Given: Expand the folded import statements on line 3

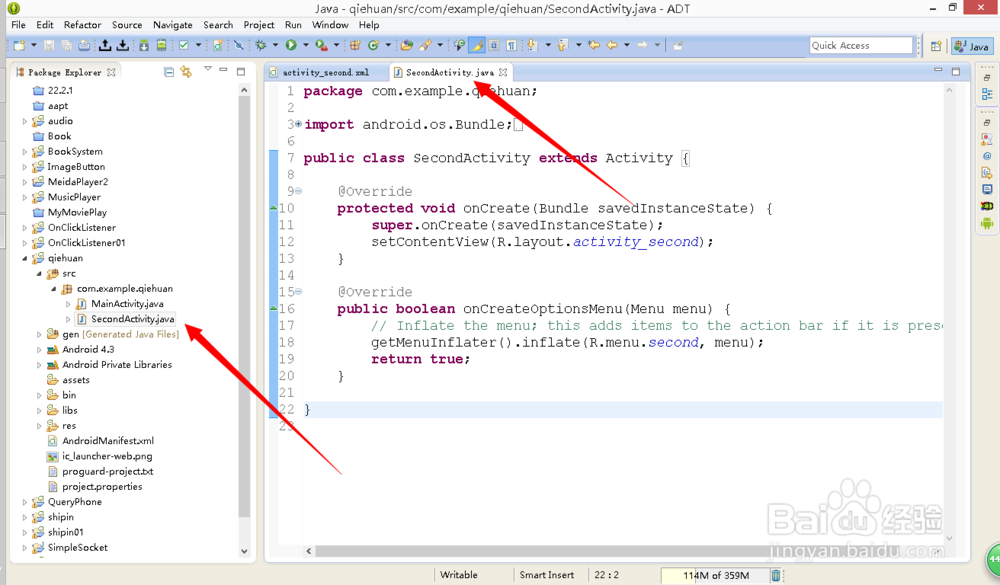Looking at the screenshot, I should click(298, 124).
